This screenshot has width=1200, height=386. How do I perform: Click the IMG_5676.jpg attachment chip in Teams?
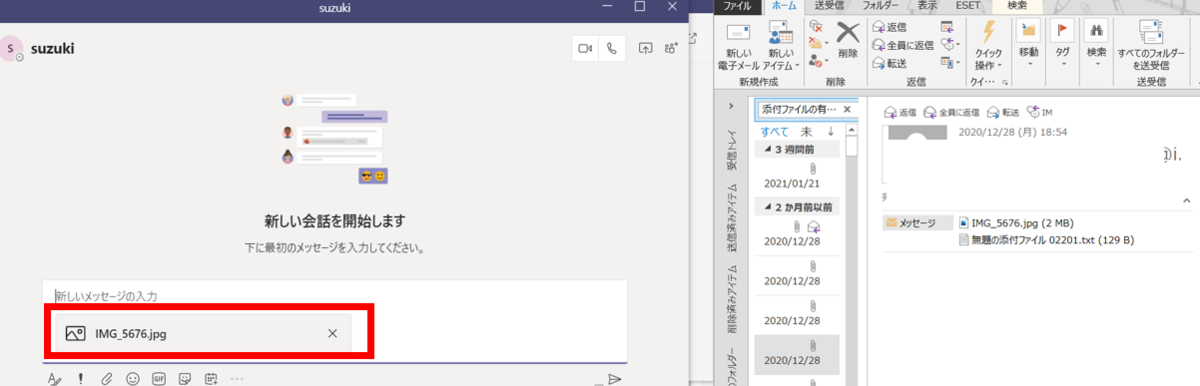(x=203, y=333)
